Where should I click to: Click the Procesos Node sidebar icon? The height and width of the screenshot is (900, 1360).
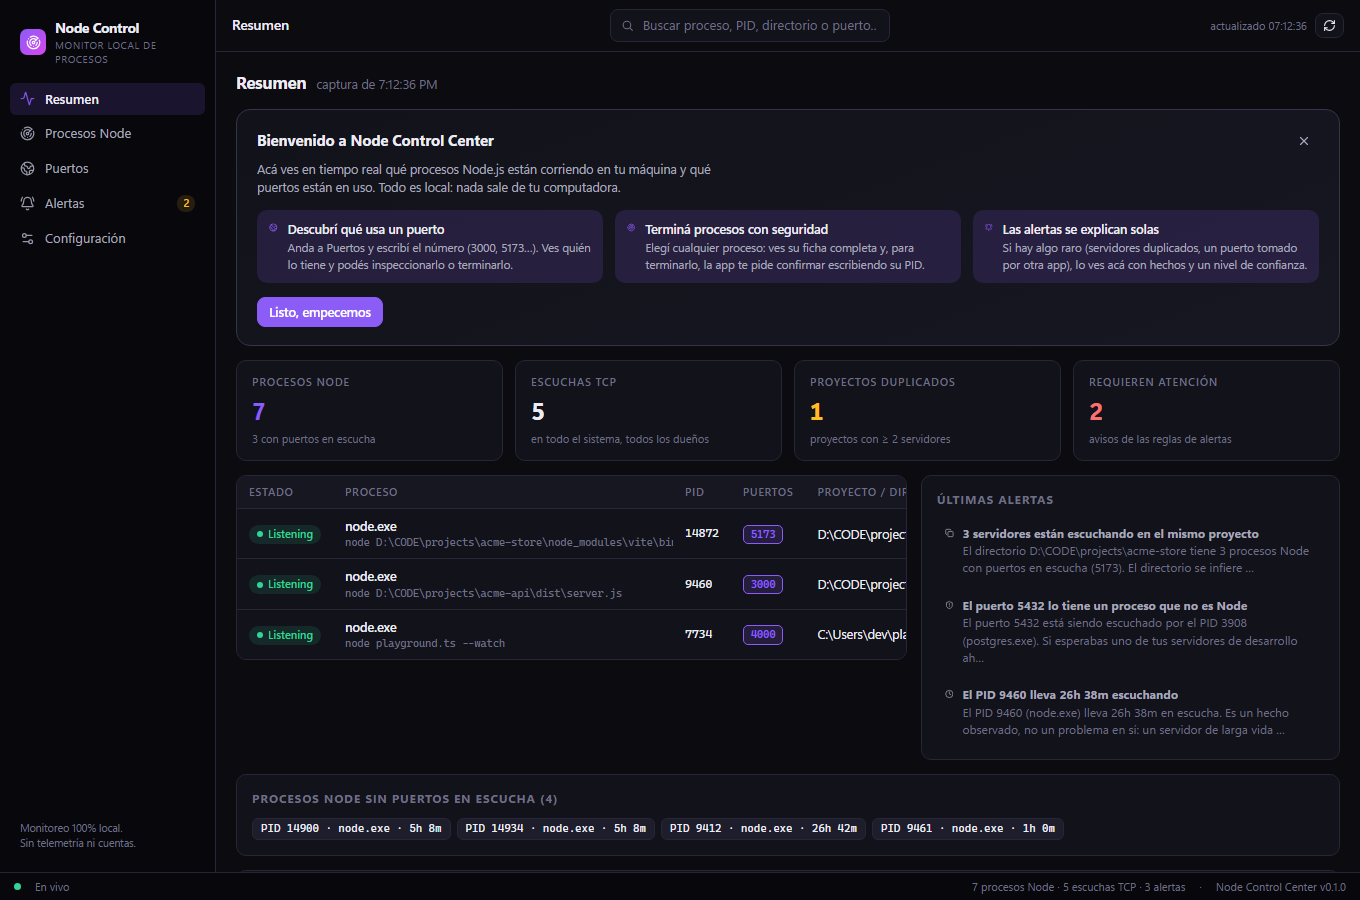tap(28, 133)
